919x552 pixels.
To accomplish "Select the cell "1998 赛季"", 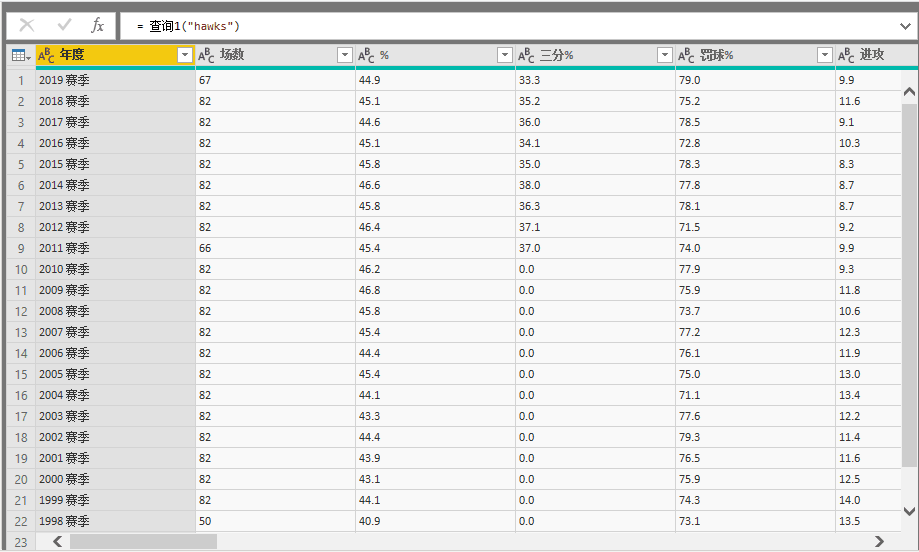I will [115, 522].
